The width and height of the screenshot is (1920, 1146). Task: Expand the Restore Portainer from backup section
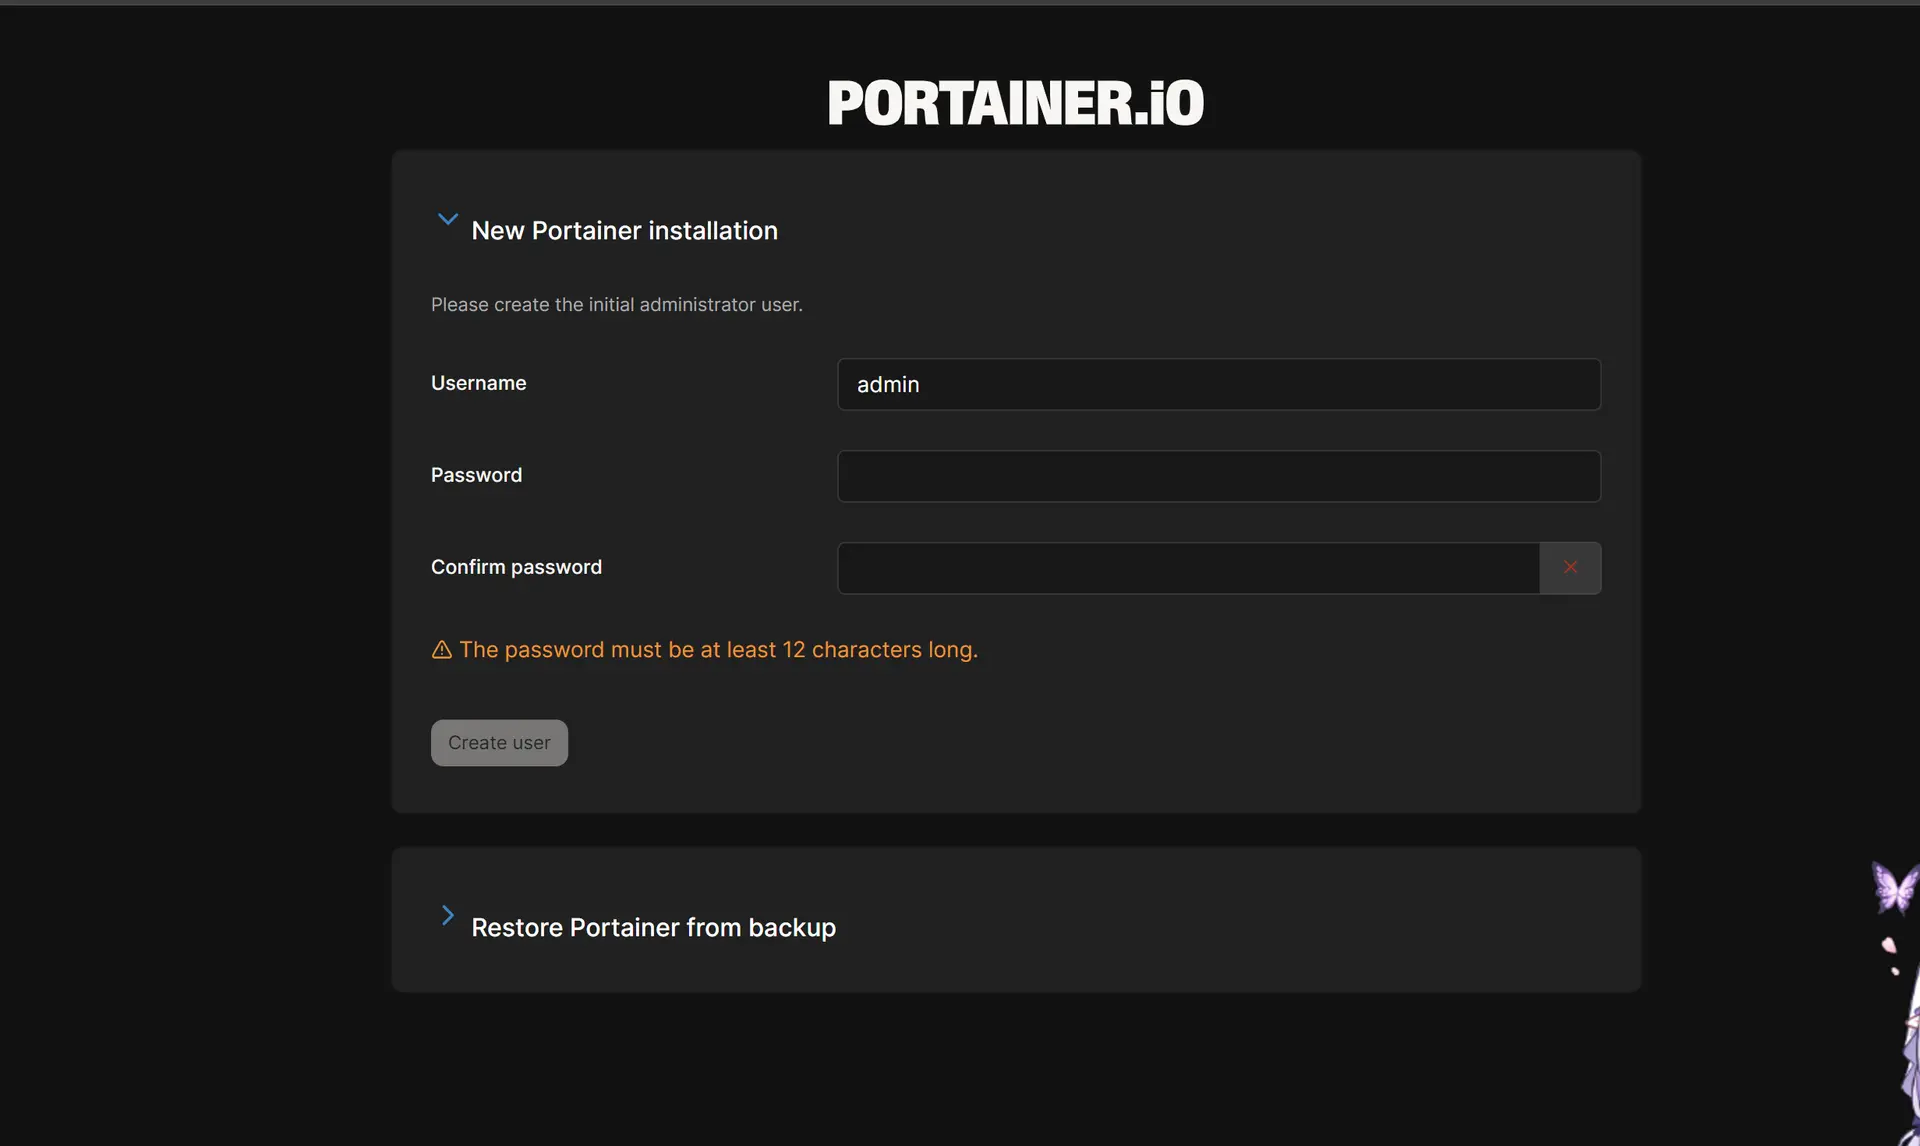point(447,915)
